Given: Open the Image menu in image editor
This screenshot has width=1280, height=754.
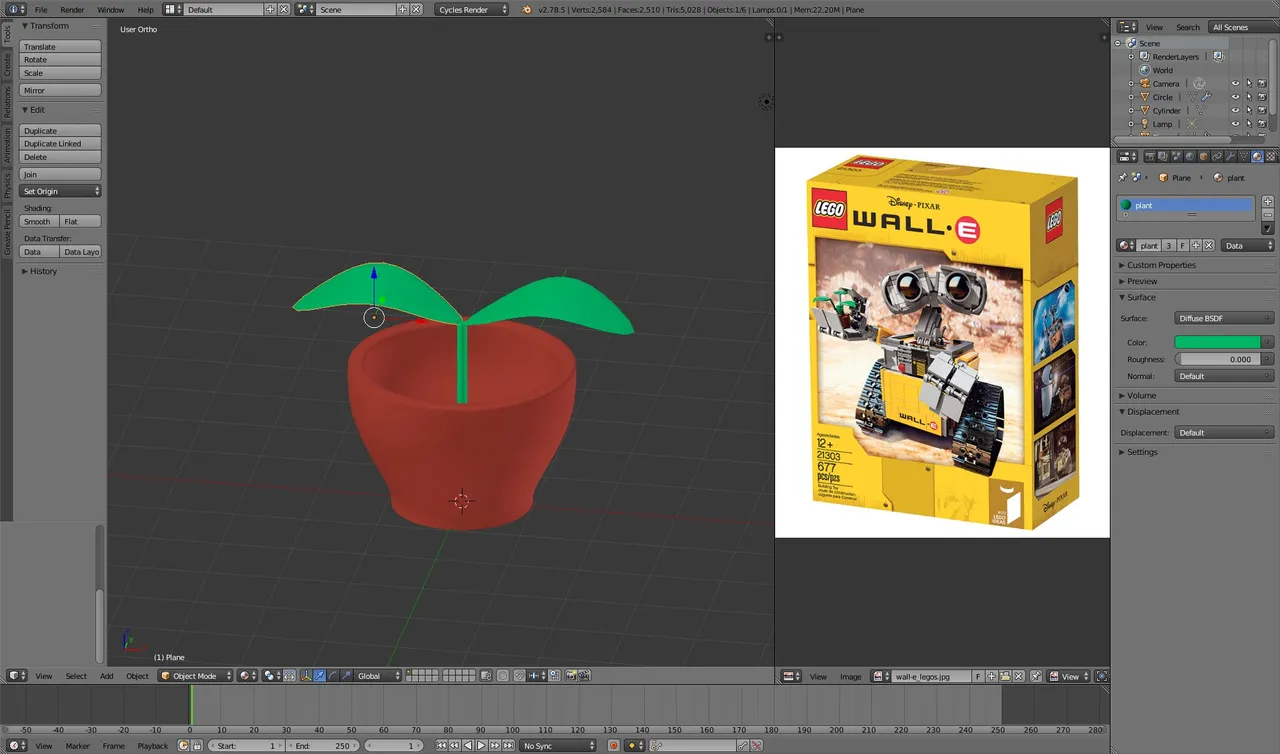Looking at the screenshot, I should click(850, 676).
